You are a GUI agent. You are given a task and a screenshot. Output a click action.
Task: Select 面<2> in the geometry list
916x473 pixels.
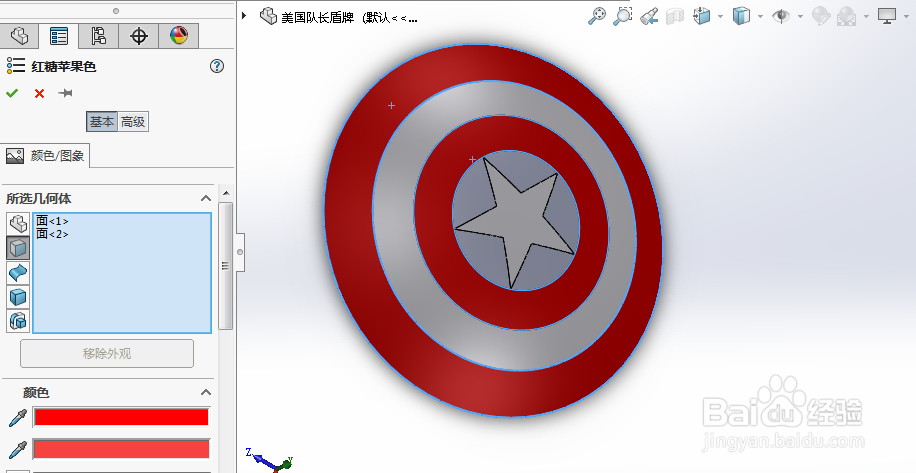[52, 234]
